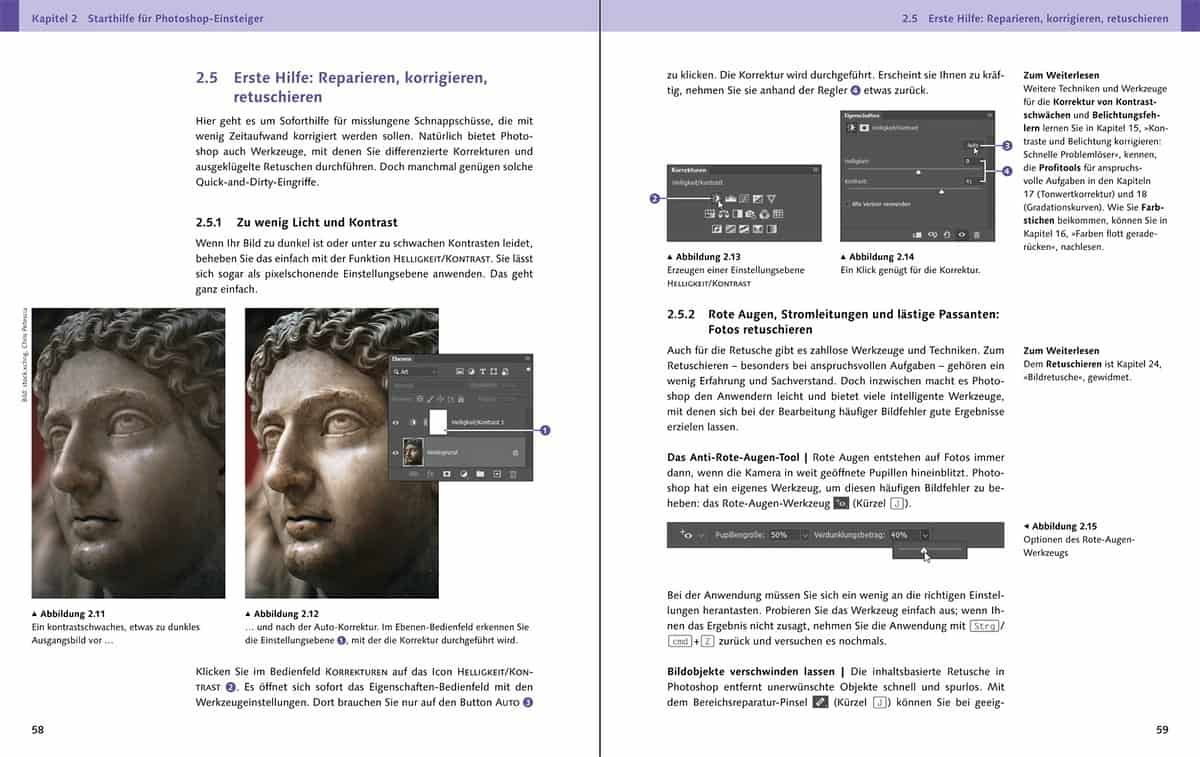Select the Schwellenwert (Threshold) adjustment icon
This screenshot has width=1200, height=757.
[x=744, y=229]
